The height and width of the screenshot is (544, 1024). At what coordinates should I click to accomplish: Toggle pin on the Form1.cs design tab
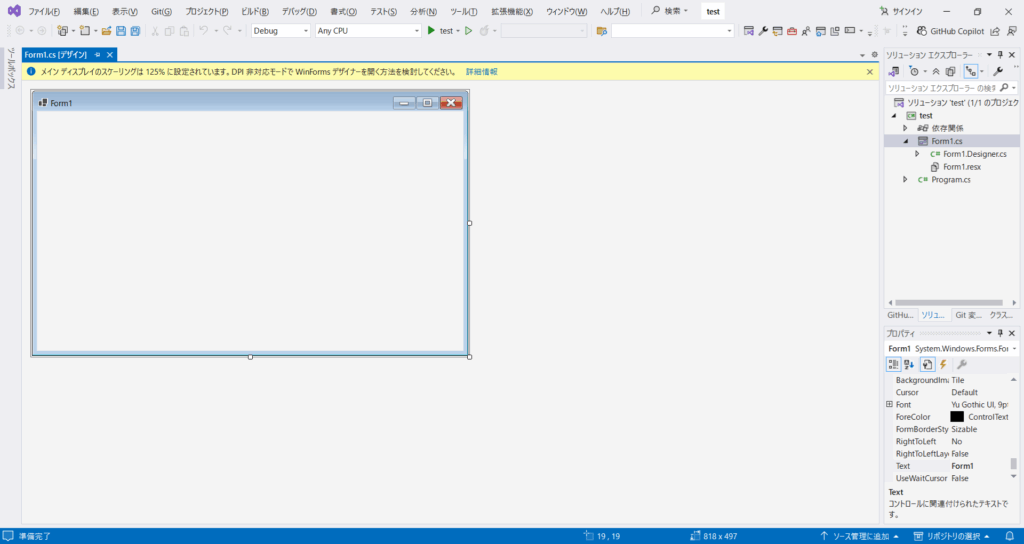[97, 55]
